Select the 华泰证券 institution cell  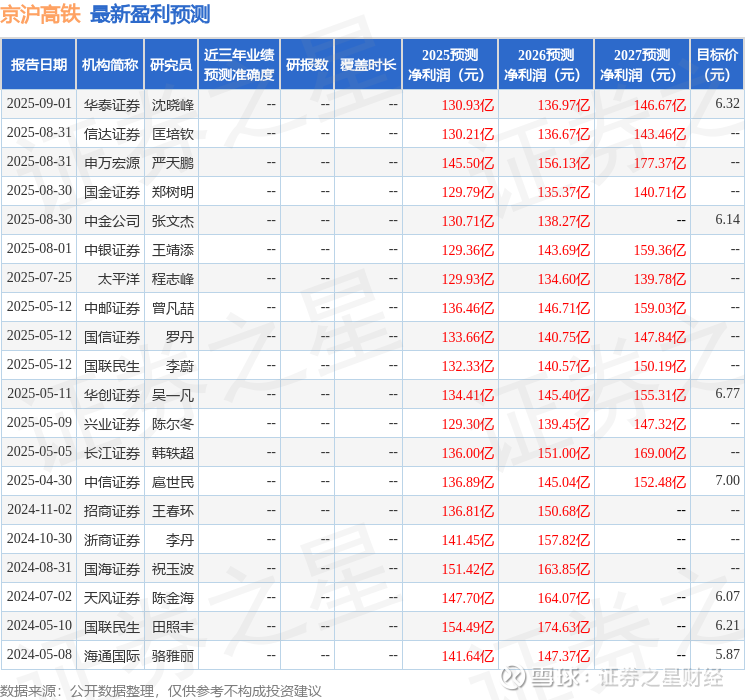112,105
